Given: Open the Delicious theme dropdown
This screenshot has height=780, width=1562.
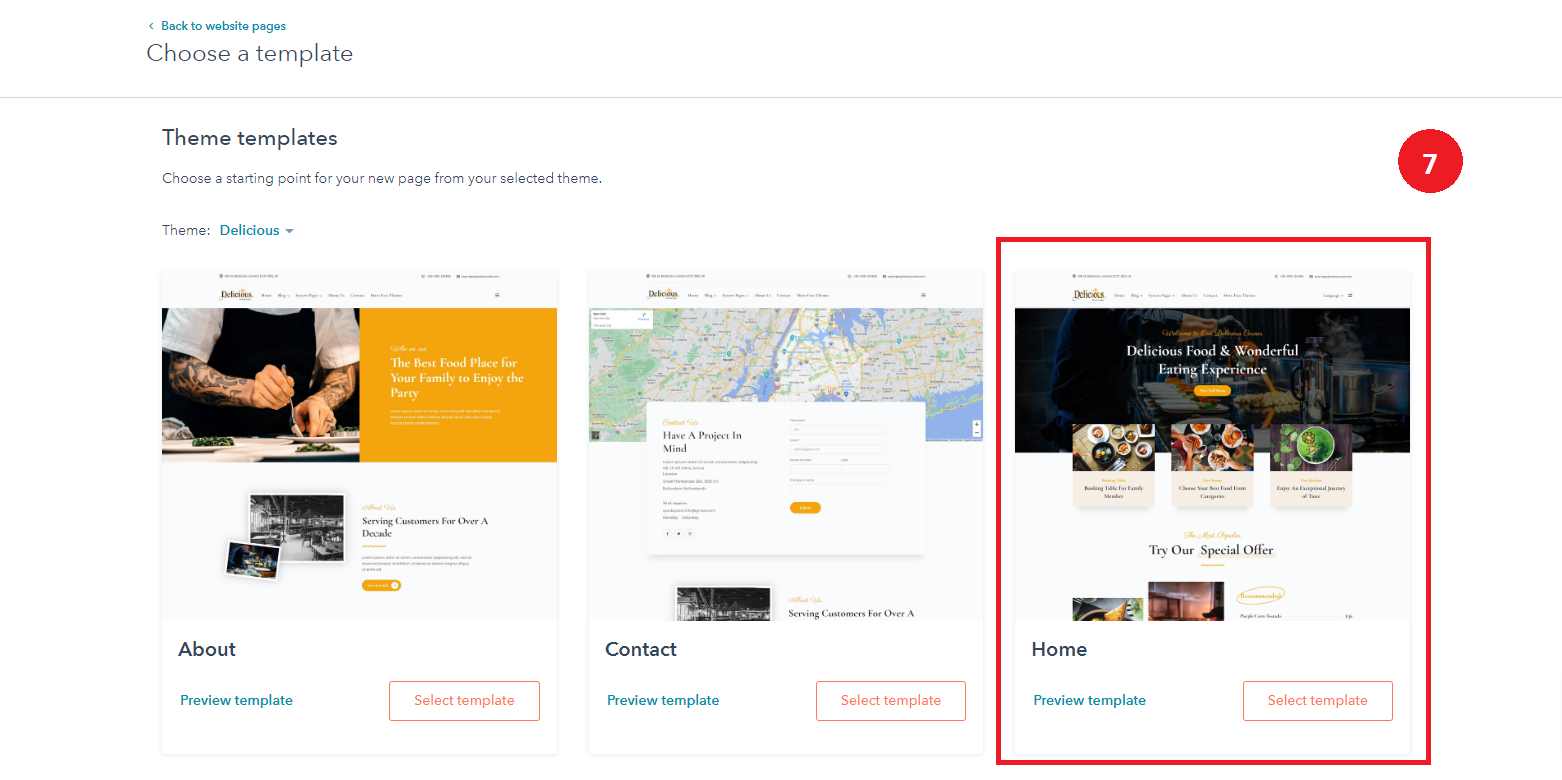Looking at the screenshot, I should coord(250,230).
